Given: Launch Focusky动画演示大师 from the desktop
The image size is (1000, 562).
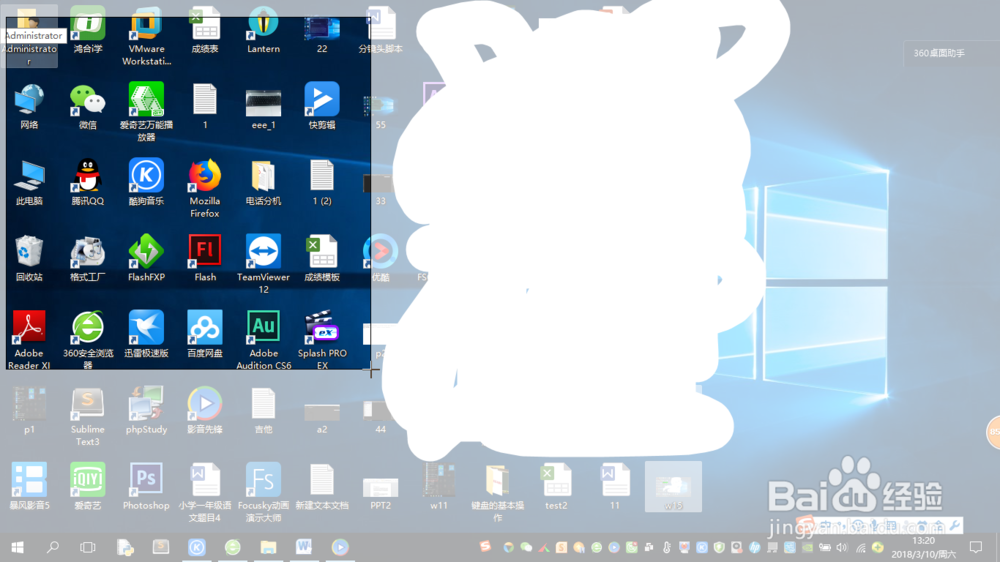Looking at the screenshot, I should pyautogui.click(x=263, y=492).
